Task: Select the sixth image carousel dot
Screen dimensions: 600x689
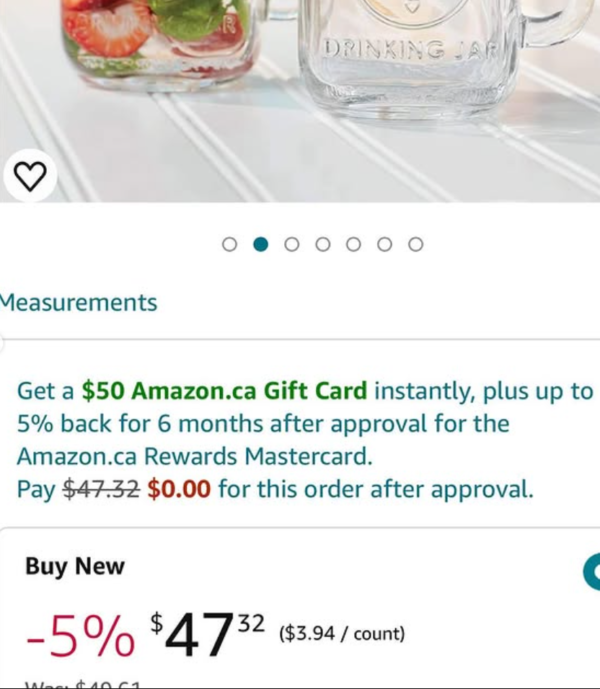Action: pyautogui.click(x=385, y=244)
